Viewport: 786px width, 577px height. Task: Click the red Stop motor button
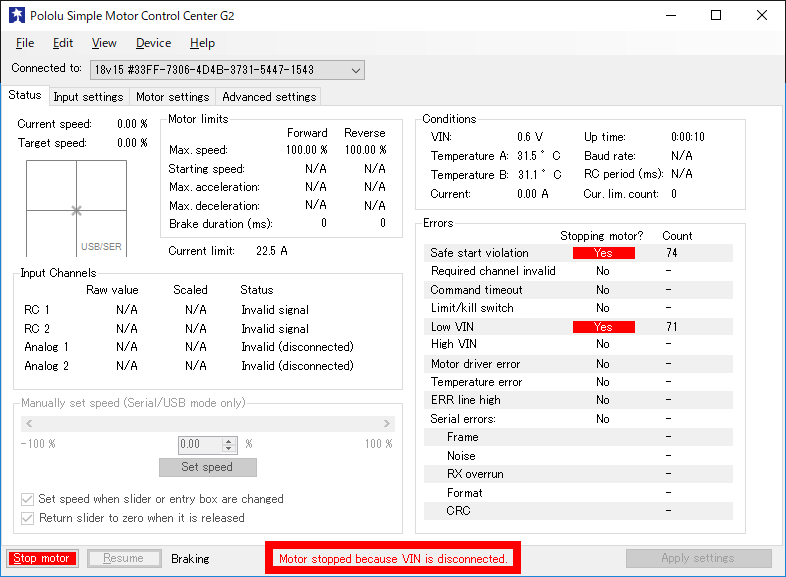coord(42,558)
